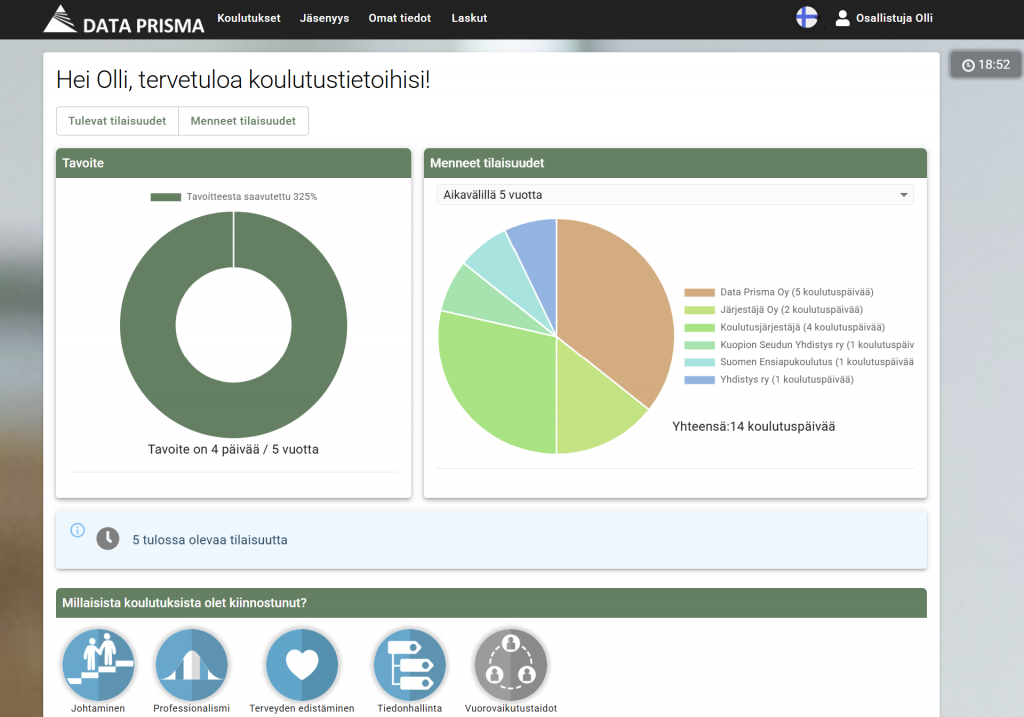Screen dimensions: 1024x717
Task: Select the Johtaminen interest icon
Action: 98,665
